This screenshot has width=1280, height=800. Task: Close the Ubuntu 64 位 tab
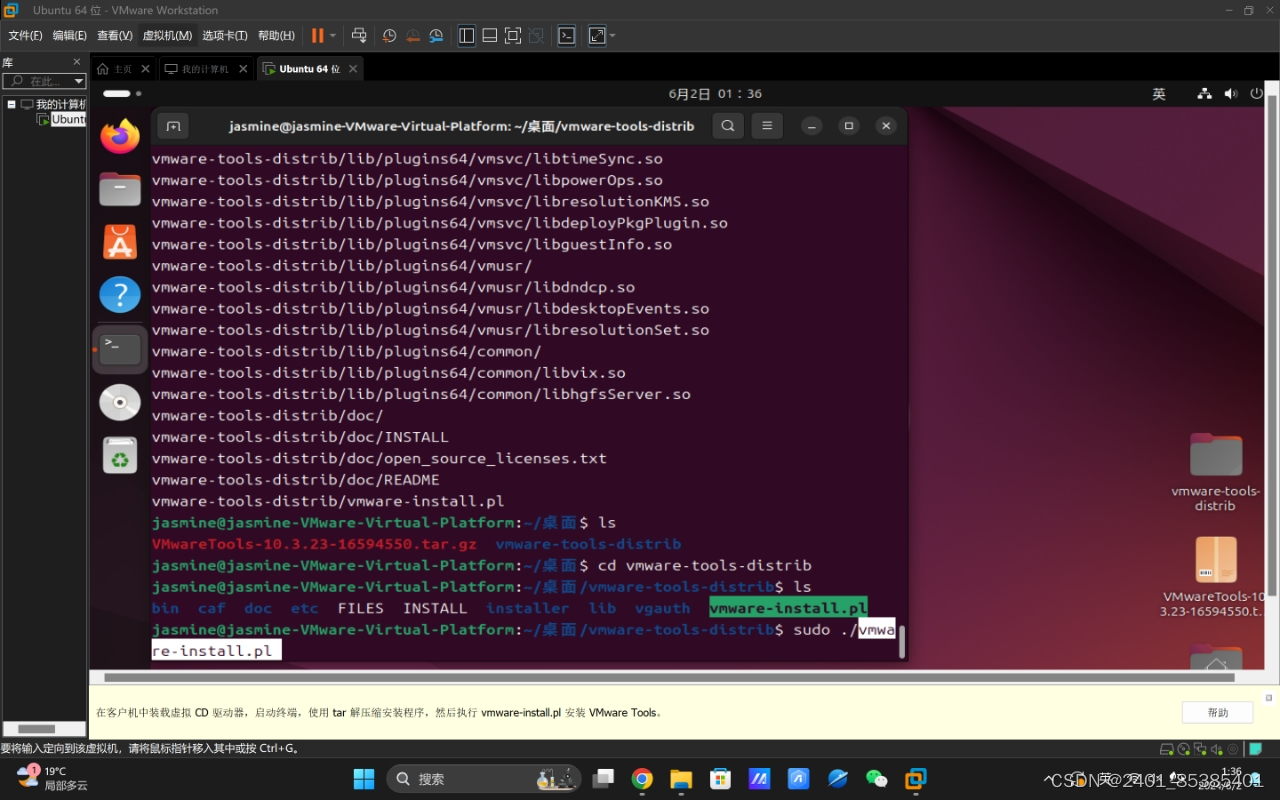coord(352,69)
